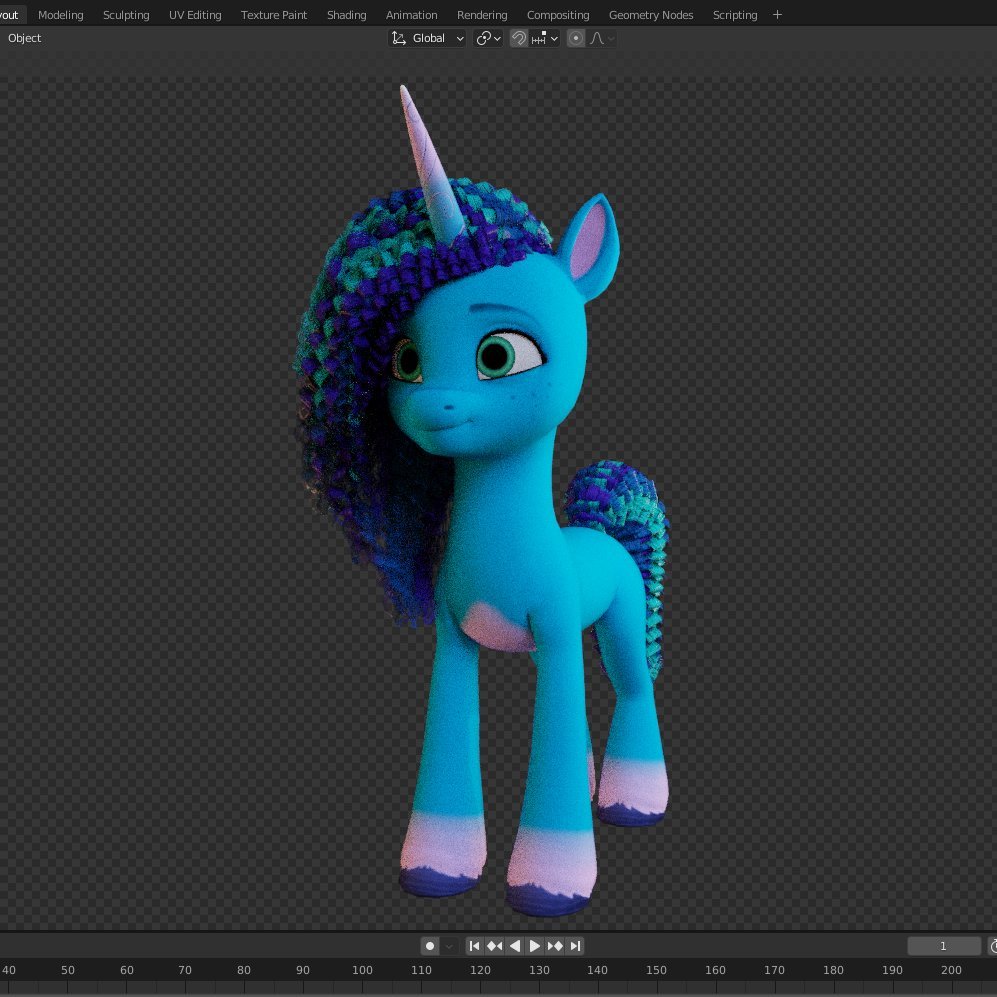Open the snap increment options dropdown

point(545,38)
